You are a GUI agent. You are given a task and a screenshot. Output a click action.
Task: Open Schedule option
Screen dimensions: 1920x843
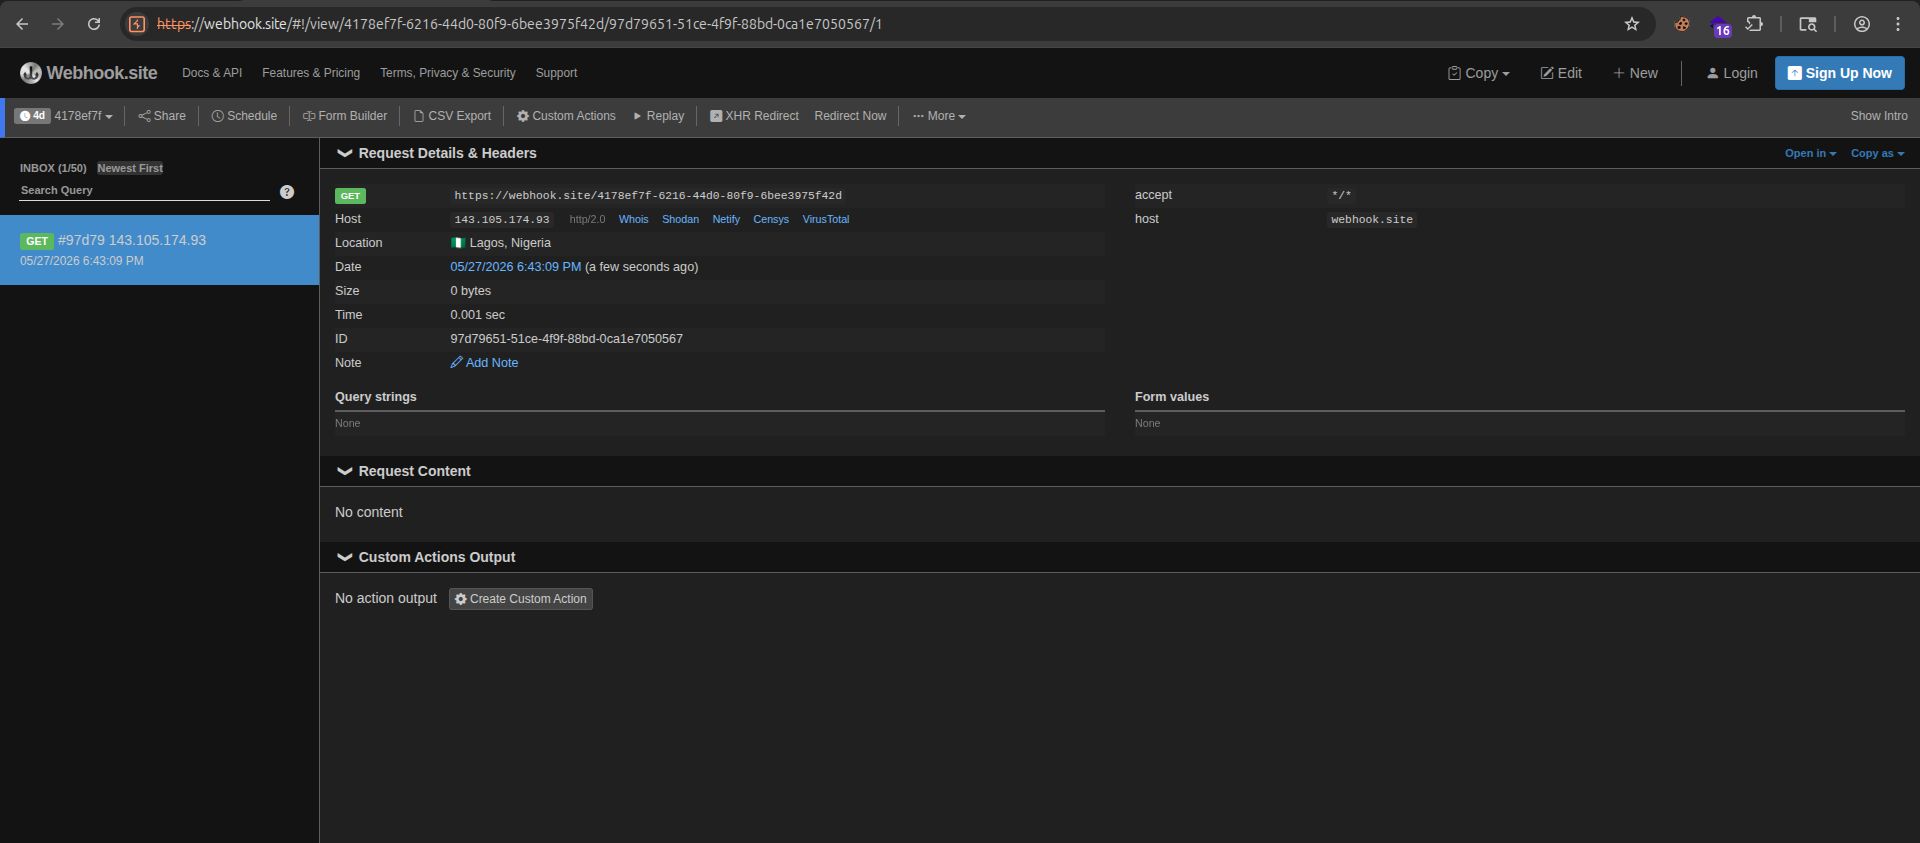[244, 116]
